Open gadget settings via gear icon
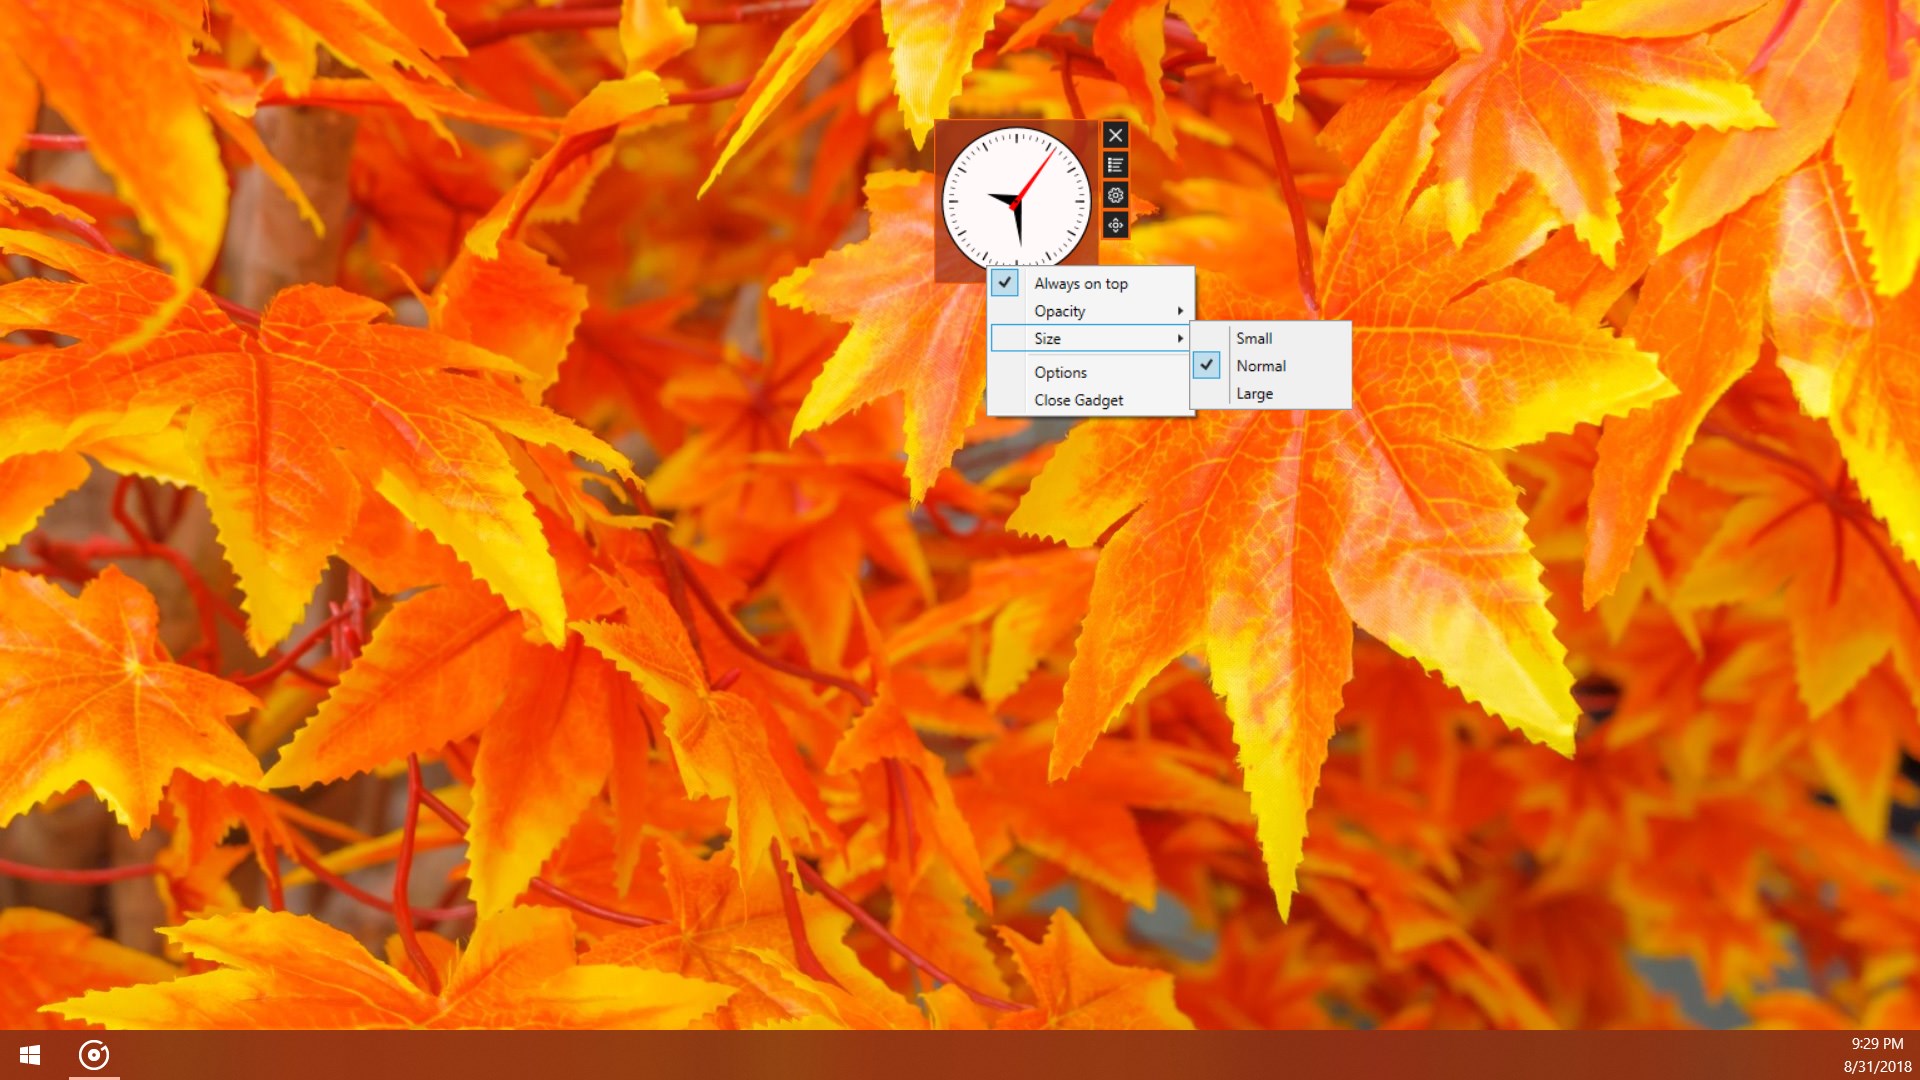1920x1080 pixels. click(1115, 195)
